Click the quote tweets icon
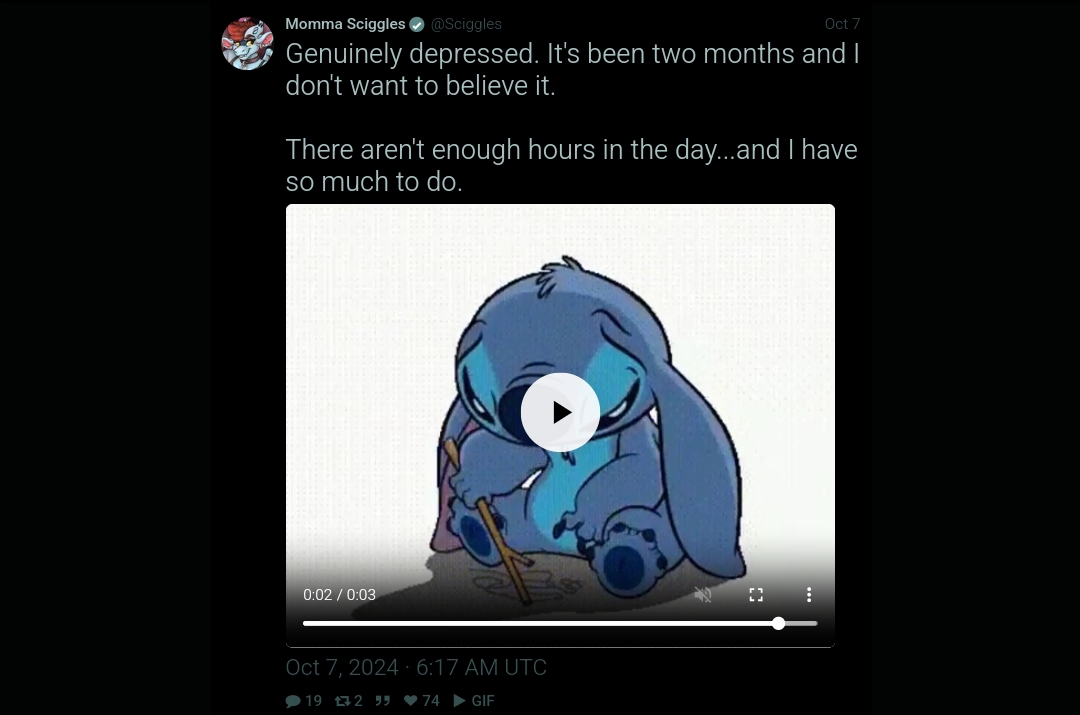 (x=383, y=701)
